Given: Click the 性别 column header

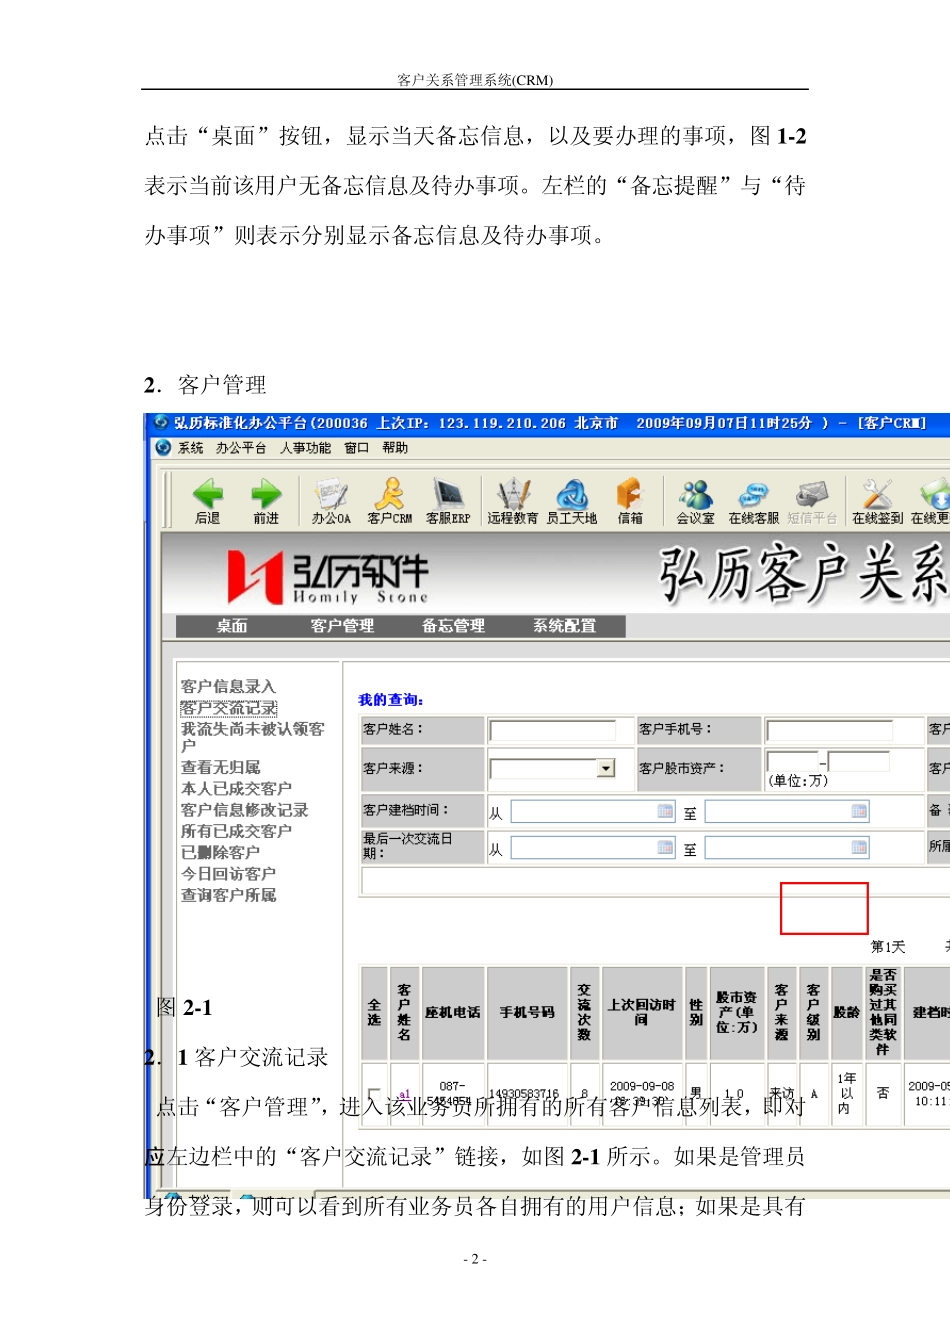Looking at the screenshot, I should tap(696, 1013).
